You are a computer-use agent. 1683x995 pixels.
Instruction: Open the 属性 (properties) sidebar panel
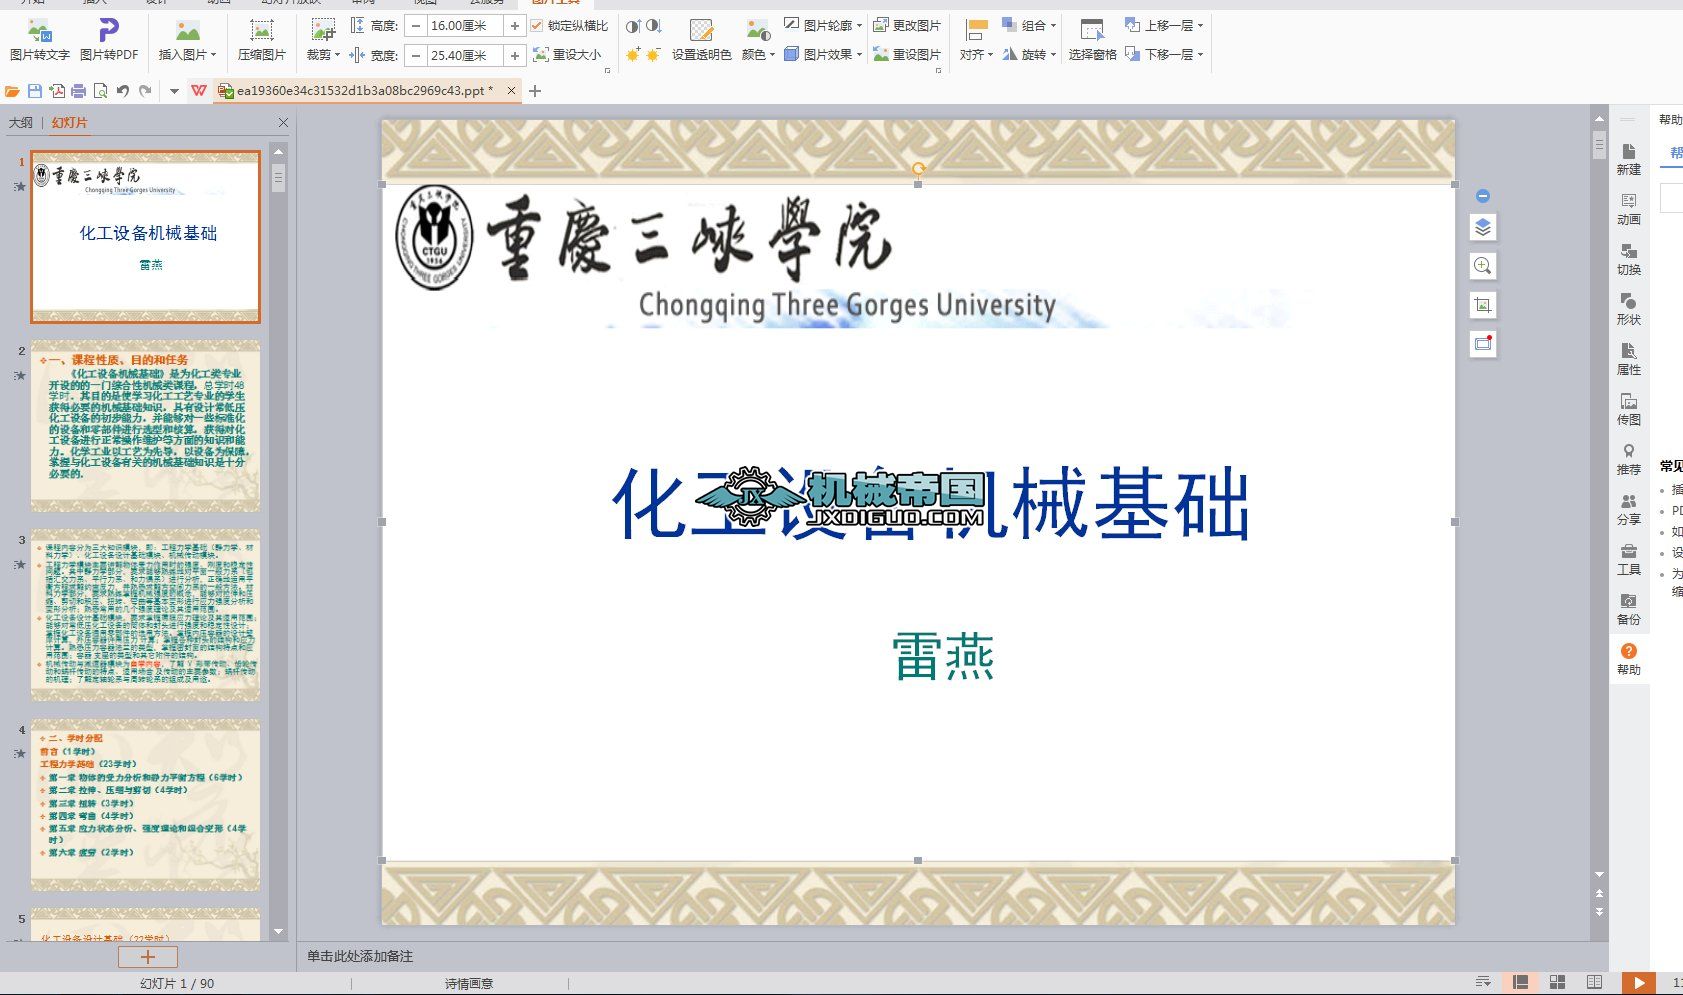[x=1629, y=359]
